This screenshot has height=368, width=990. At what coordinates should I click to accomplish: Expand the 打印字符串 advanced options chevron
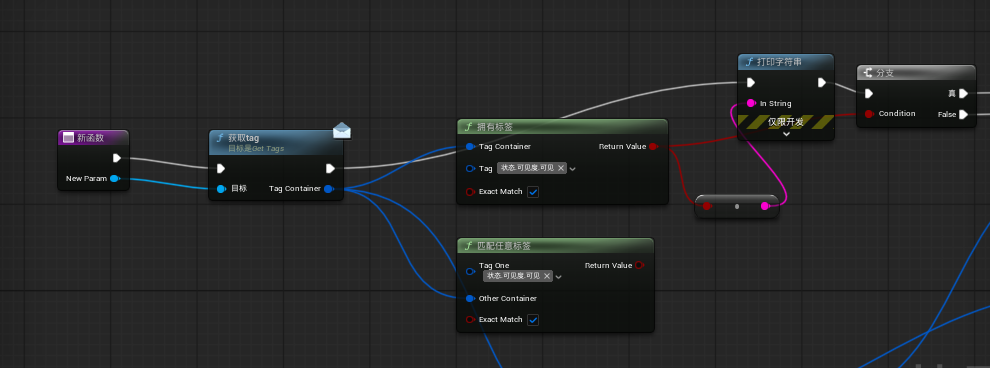pyautogui.click(x=786, y=134)
